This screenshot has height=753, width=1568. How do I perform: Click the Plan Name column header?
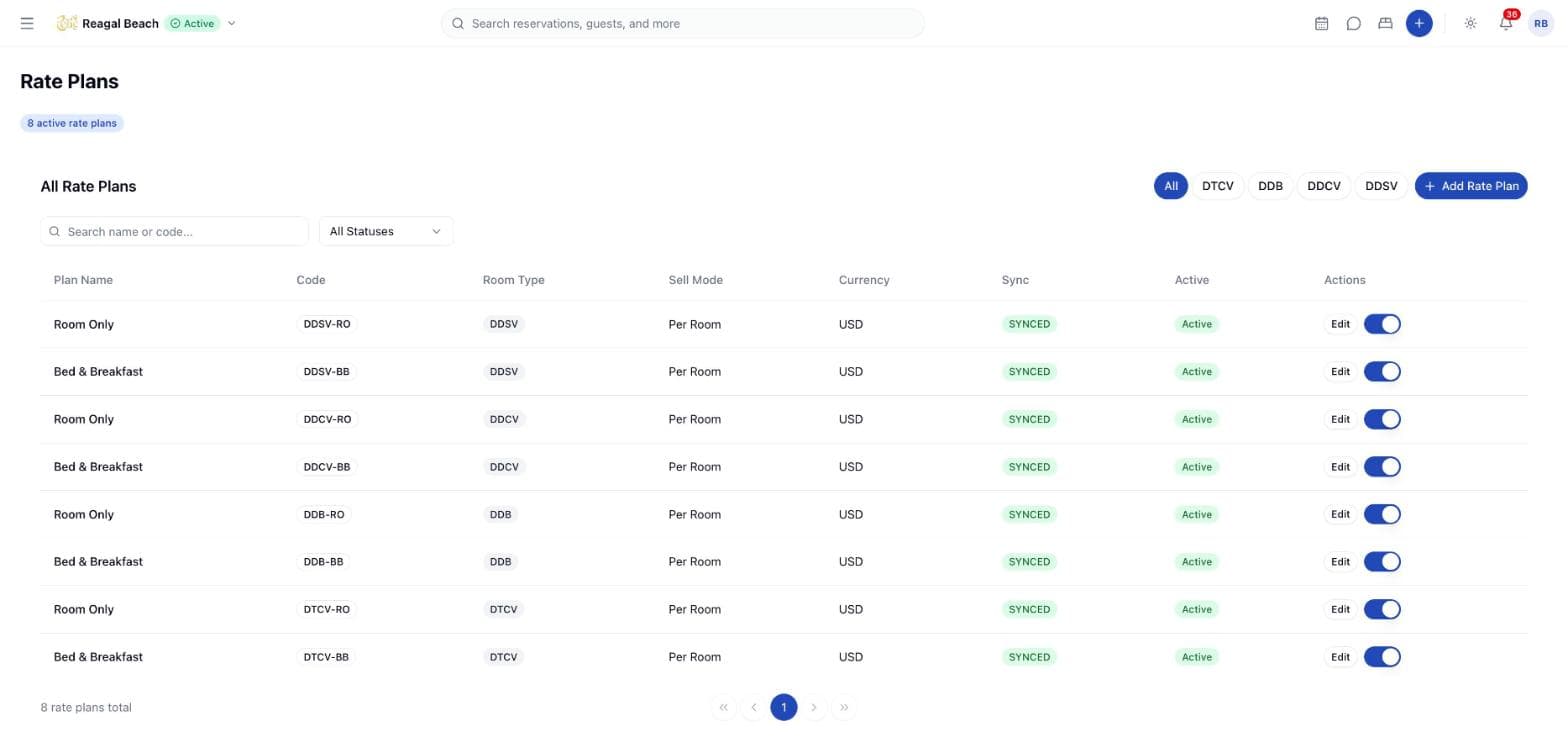click(x=83, y=280)
